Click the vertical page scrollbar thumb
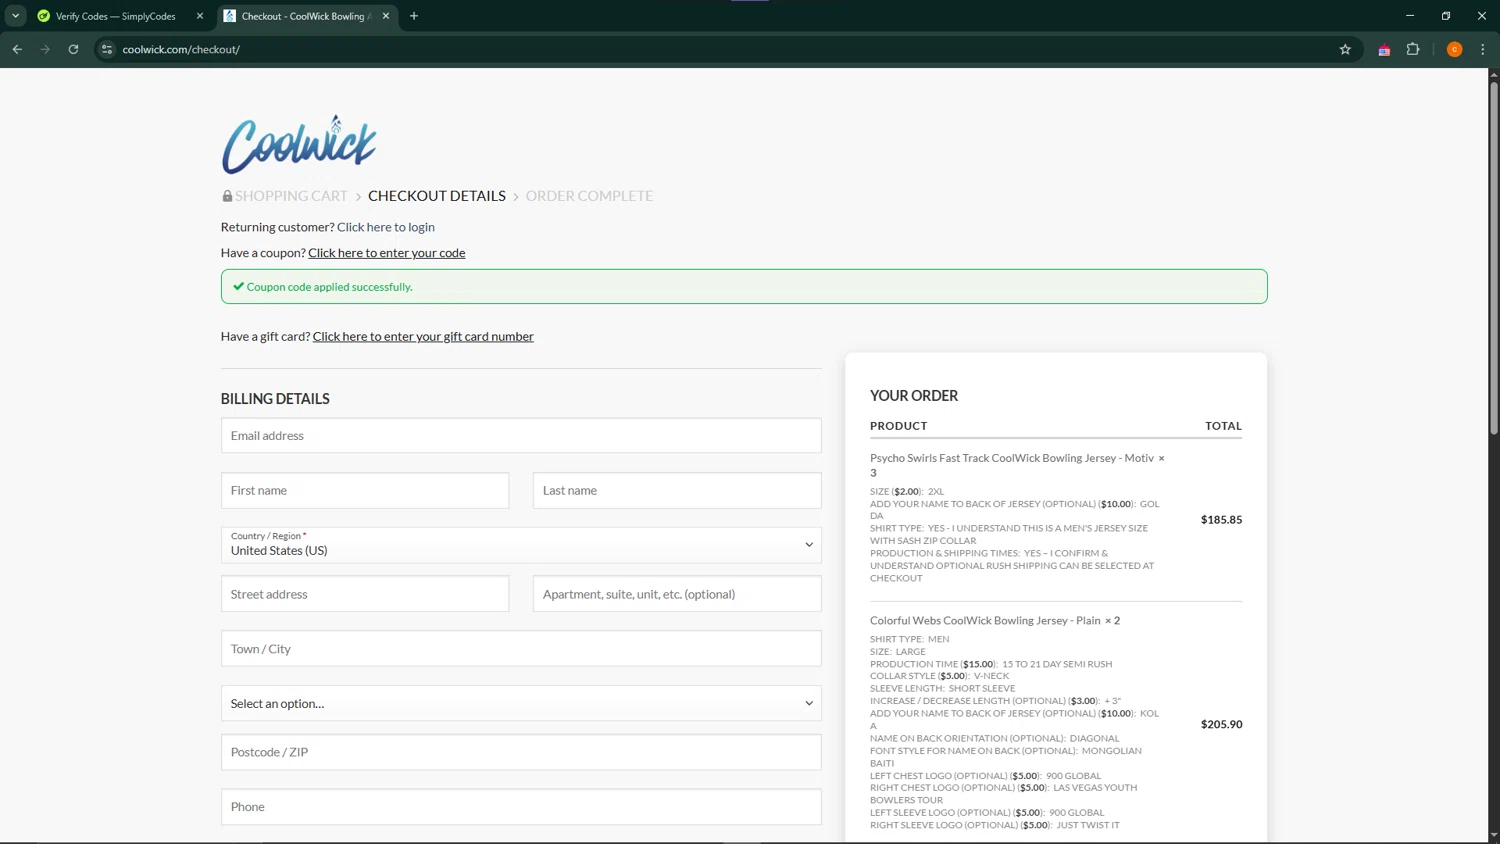This screenshot has height=844, width=1500. 1494,258
